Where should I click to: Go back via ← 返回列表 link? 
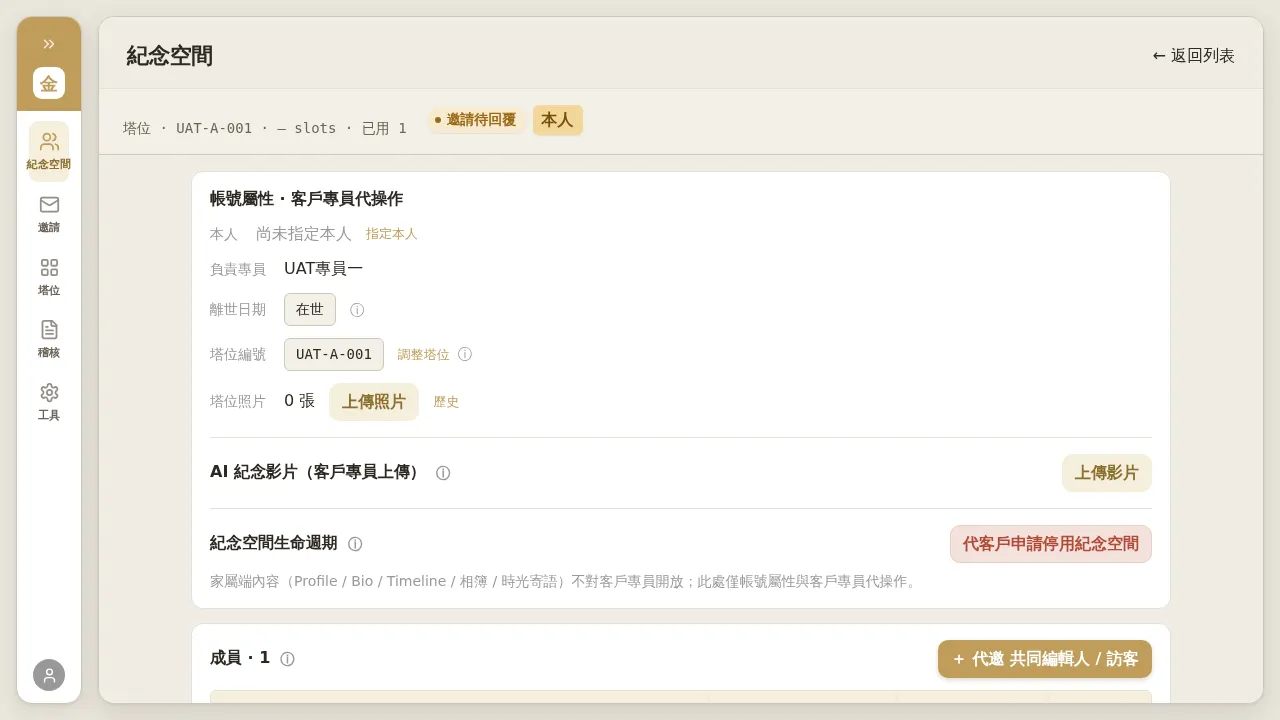(1194, 56)
